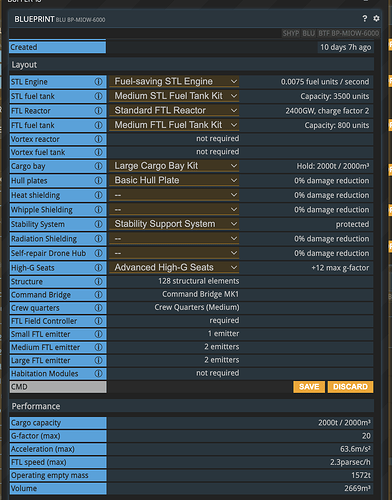Open the blueprint help question mark

(x=365, y=19)
